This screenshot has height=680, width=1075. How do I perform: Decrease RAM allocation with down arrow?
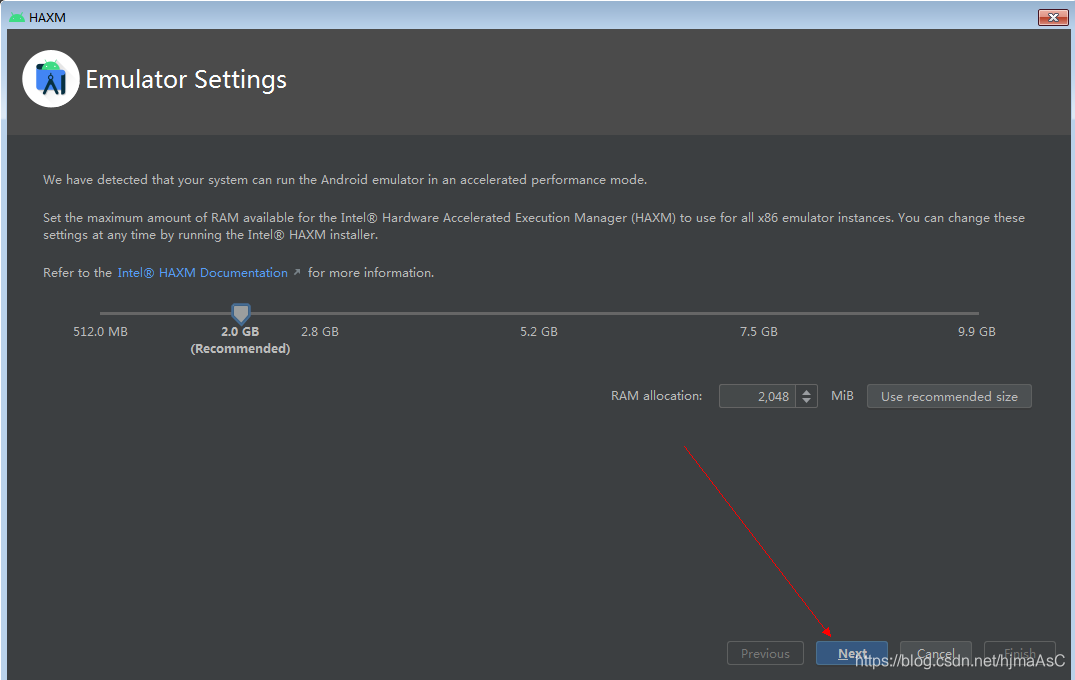click(806, 401)
